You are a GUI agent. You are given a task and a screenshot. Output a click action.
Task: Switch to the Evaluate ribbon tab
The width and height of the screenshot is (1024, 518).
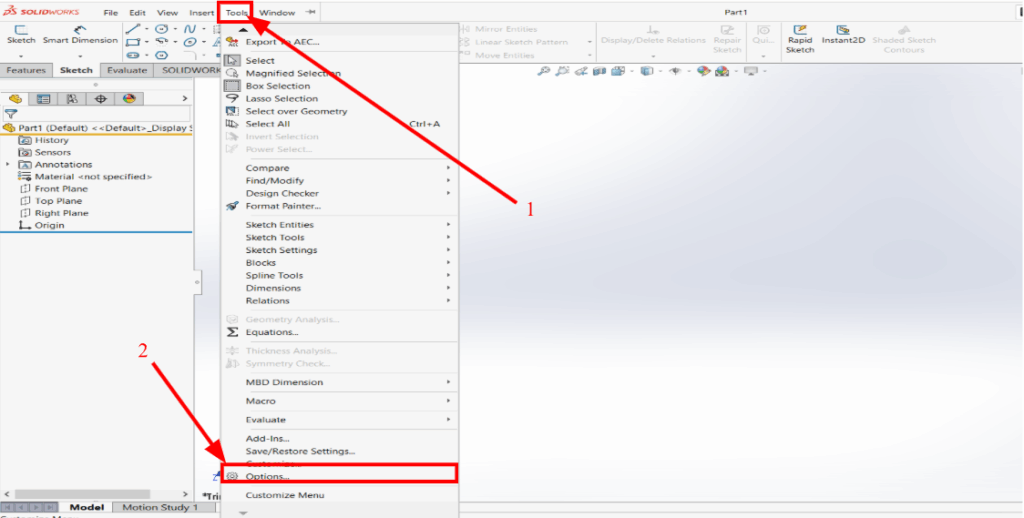pyautogui.click(x=127, y=71)
